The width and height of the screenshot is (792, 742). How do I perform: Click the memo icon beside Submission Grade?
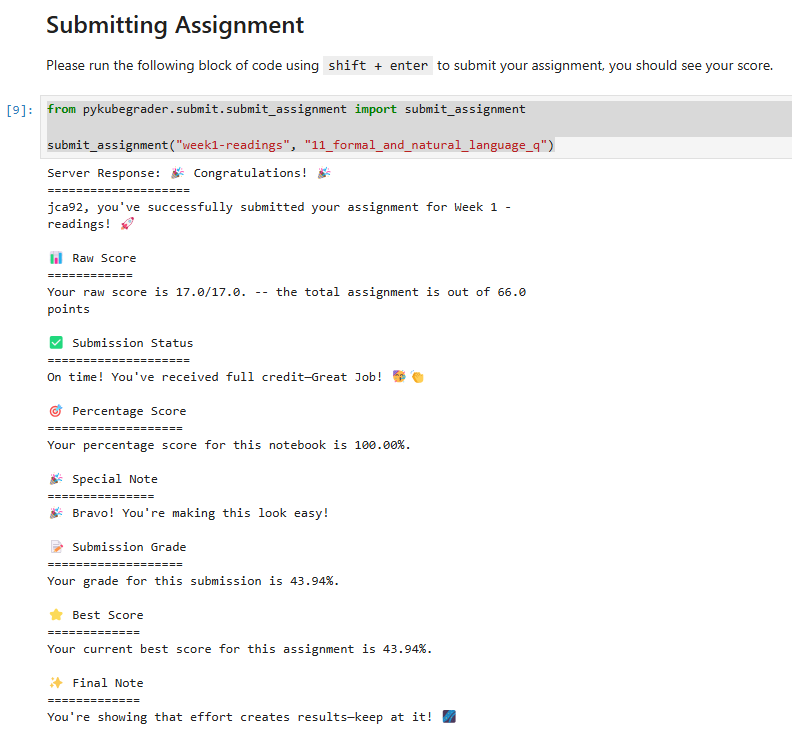click(x=56, y=547)
